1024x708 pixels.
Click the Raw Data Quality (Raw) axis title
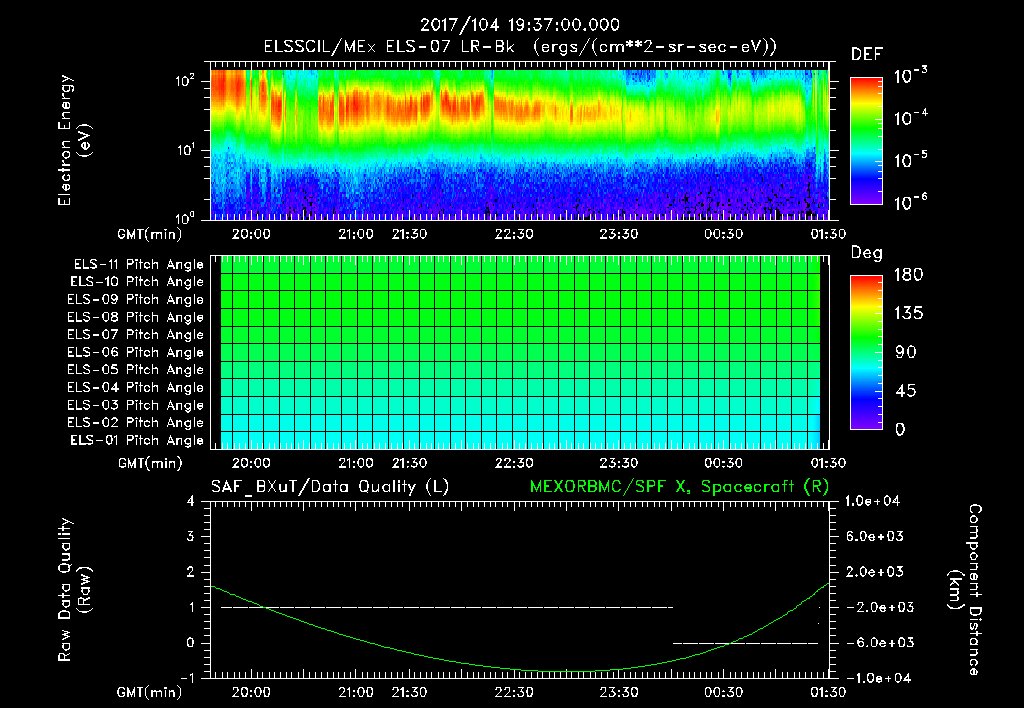[74, 590]
